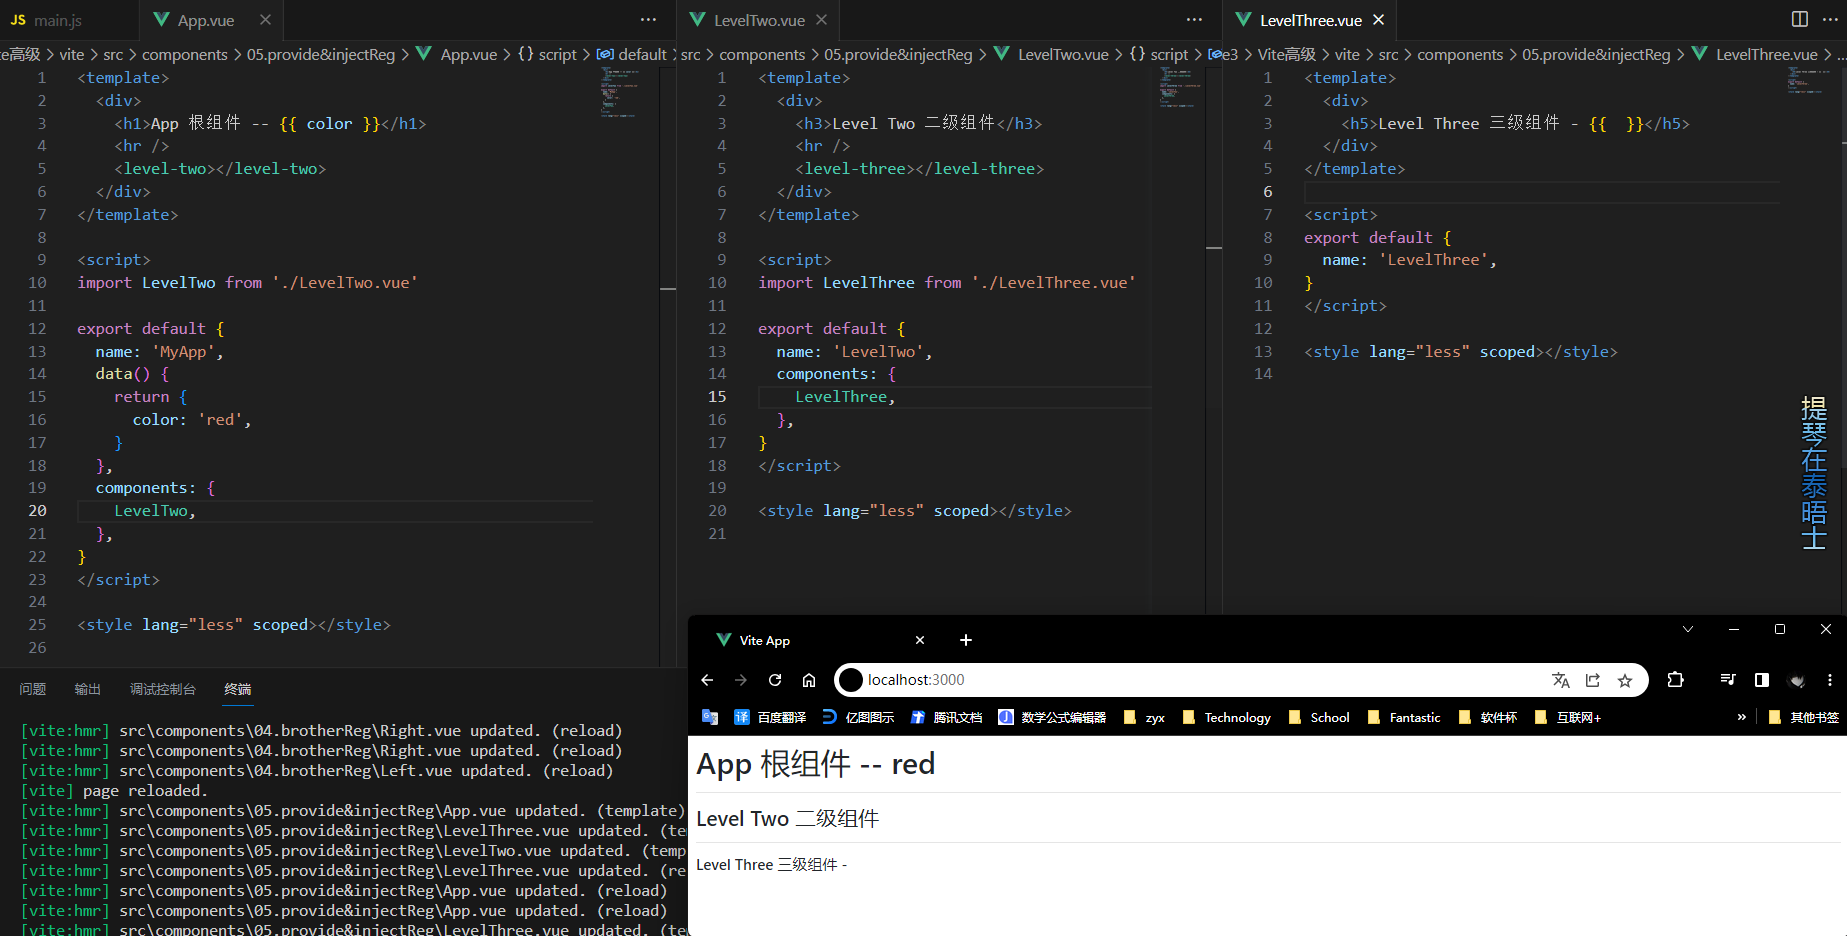Open more actions for App.vue editor group
The image size is (1847, 936).
click(649, 20)
